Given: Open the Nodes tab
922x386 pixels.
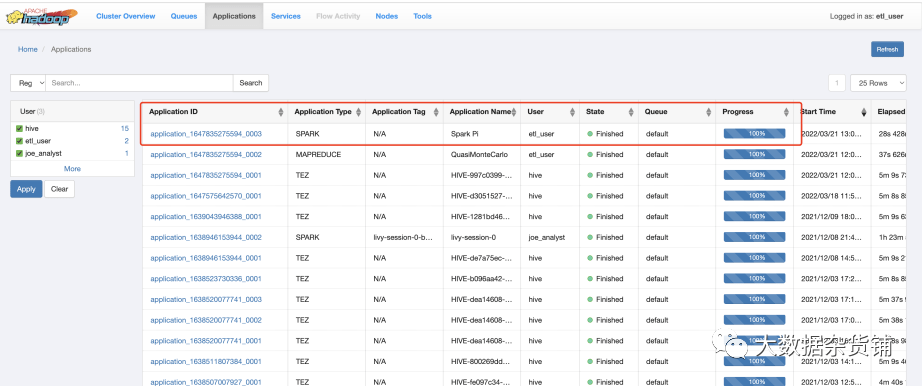Looking at the screenshot, I should pyautogui.click(x=386, y=16).
